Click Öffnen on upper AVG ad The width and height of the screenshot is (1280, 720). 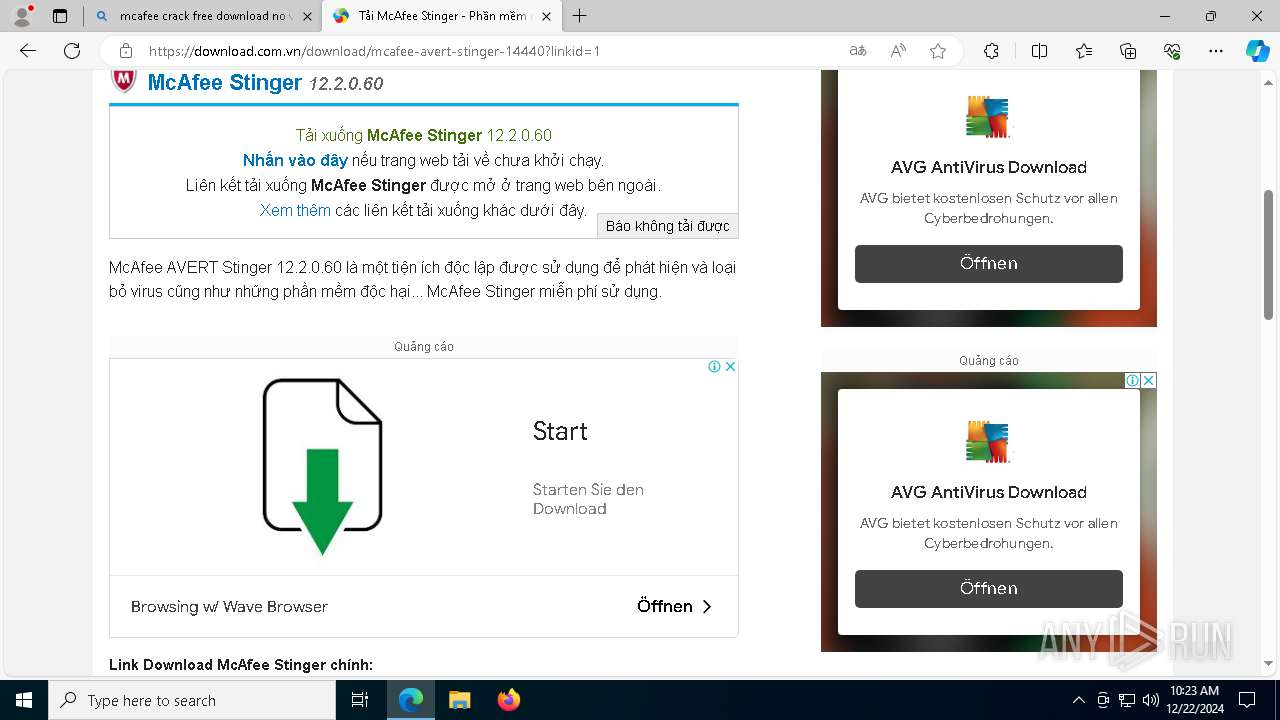click(x=989, y=264)
